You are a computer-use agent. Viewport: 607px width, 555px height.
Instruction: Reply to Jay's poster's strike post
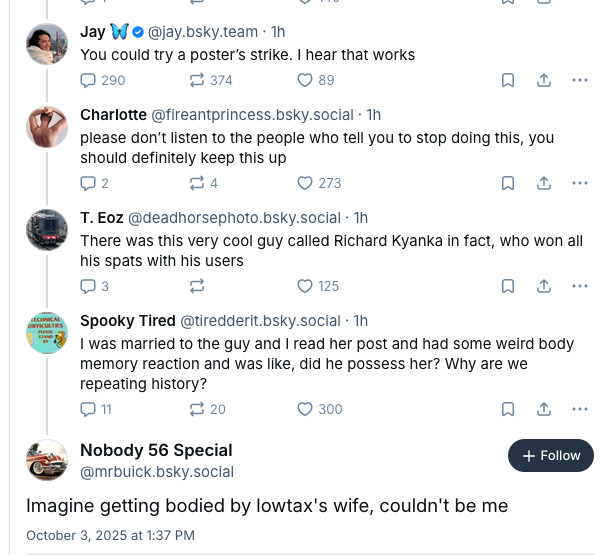(x=88, y=80)
